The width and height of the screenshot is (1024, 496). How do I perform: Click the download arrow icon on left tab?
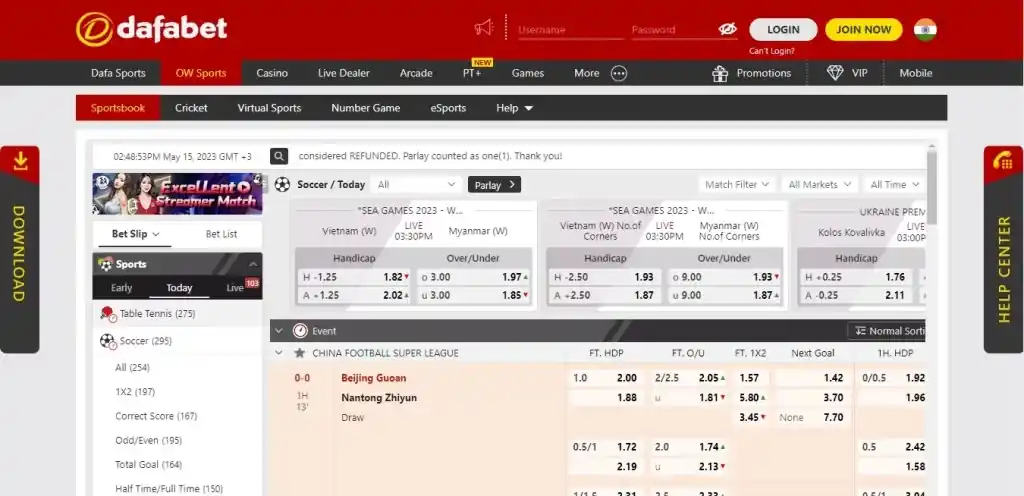point(20,161)
